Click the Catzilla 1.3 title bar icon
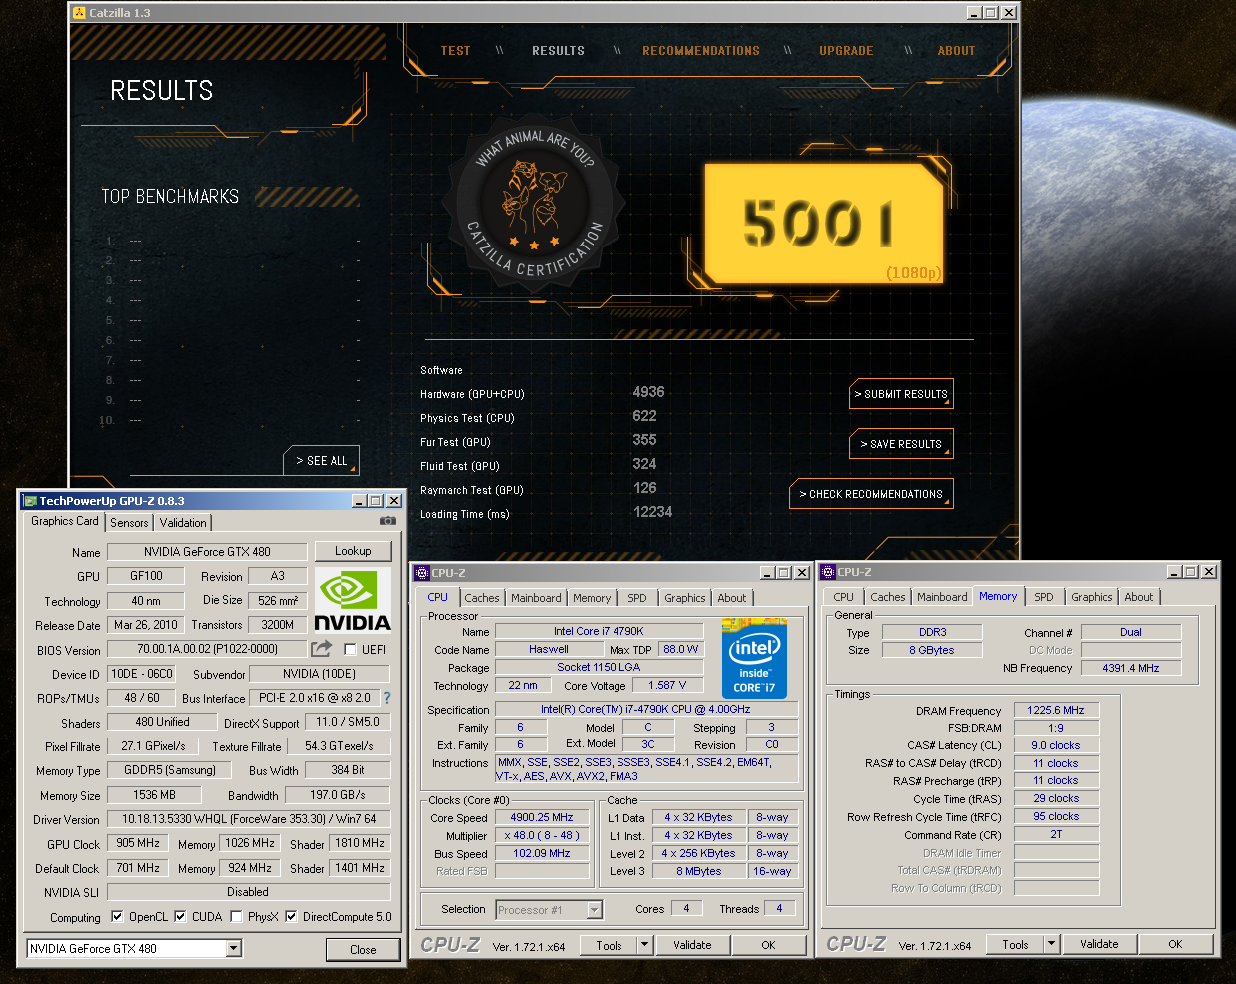 tap(80, 13)
